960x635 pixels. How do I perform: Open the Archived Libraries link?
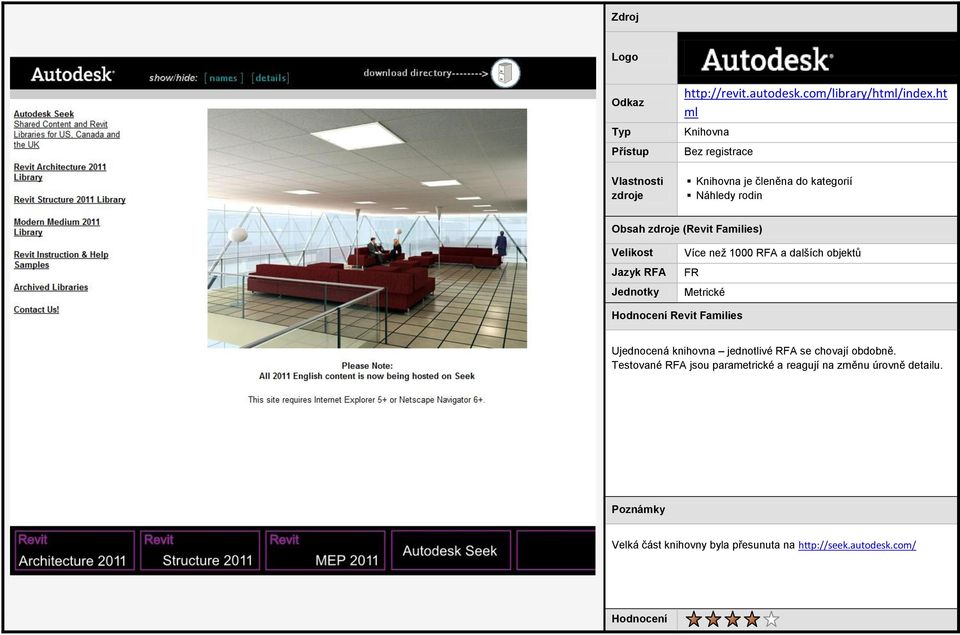[51, 287]
